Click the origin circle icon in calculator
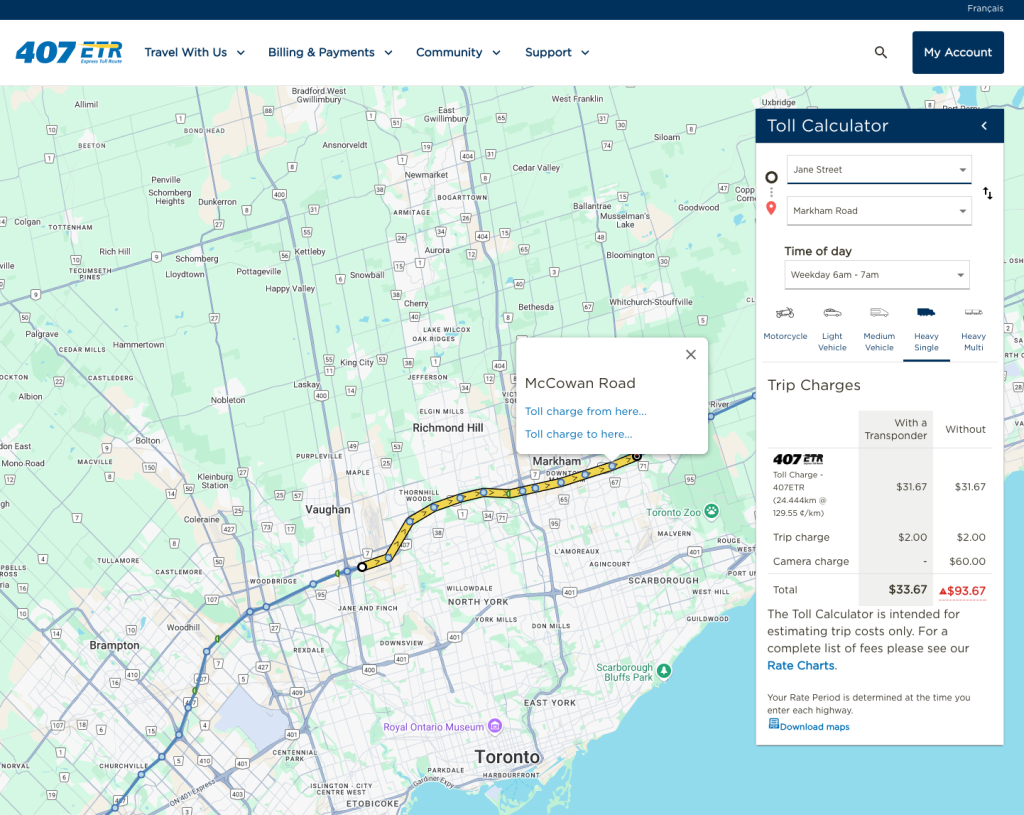The width and height of the screenshot is (1024, 815). point(771,177)
